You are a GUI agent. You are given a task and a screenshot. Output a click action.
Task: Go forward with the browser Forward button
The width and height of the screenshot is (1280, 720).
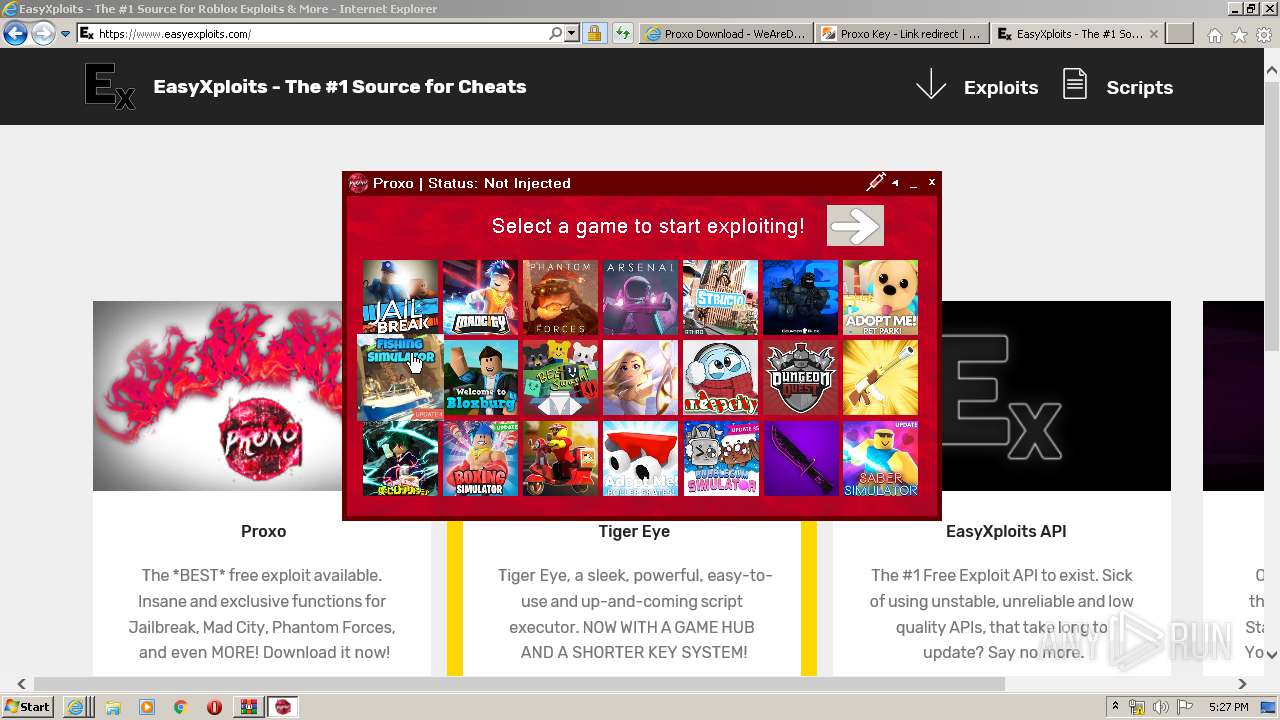(x=42, y=34)
